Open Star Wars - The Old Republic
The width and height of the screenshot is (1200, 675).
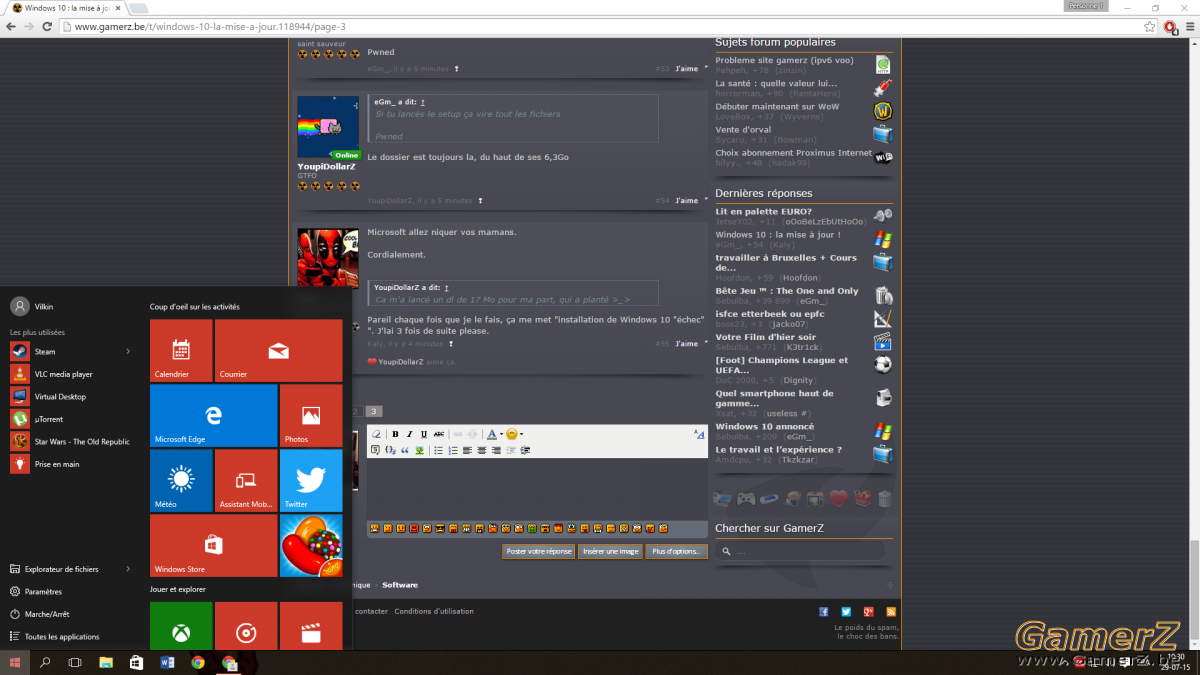tap(70, 442)
